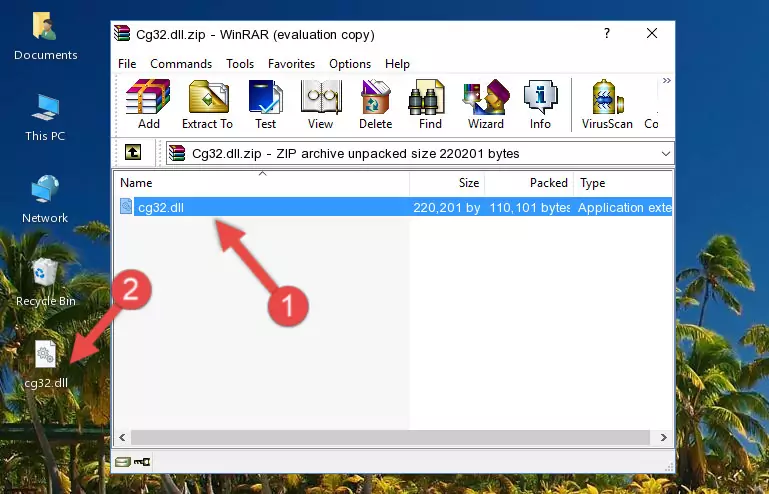Viewport: 769px width, 494px height.
Task: Click the password key icon in status bar
Action: tap(142, 462)
